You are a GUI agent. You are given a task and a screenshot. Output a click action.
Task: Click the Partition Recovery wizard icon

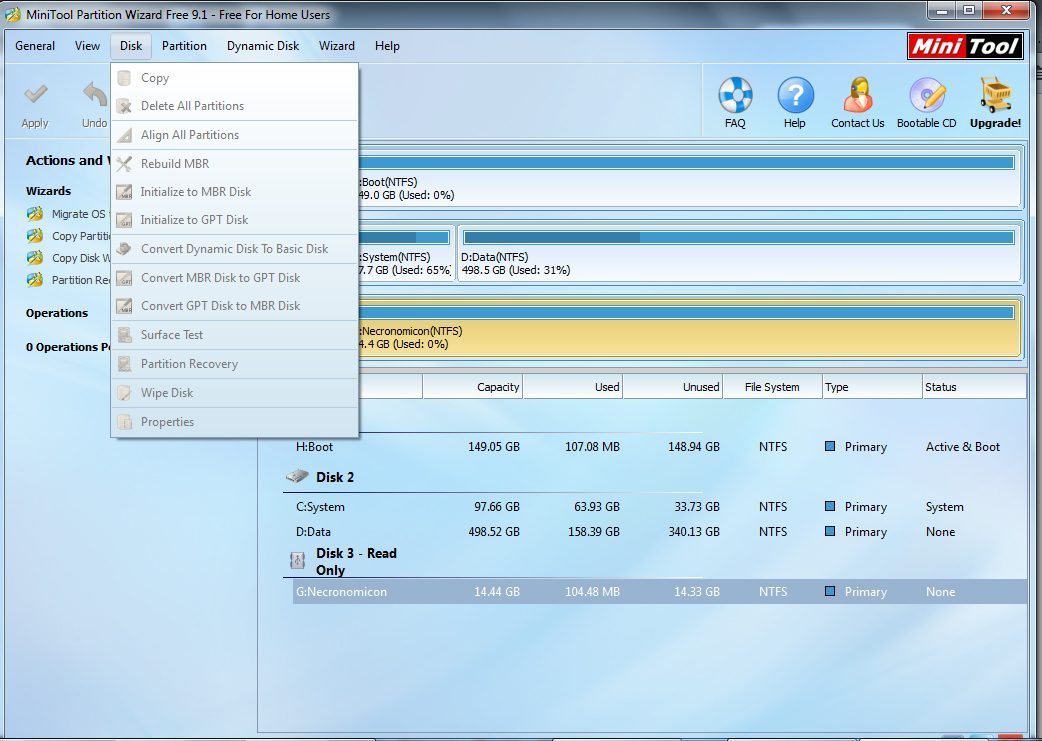click(x=35, y=280)
